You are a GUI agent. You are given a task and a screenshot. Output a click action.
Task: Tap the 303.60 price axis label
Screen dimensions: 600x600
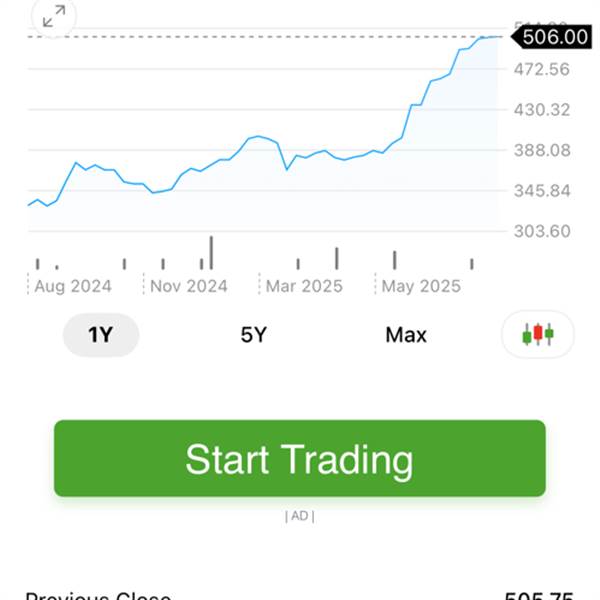click(542, 231)
